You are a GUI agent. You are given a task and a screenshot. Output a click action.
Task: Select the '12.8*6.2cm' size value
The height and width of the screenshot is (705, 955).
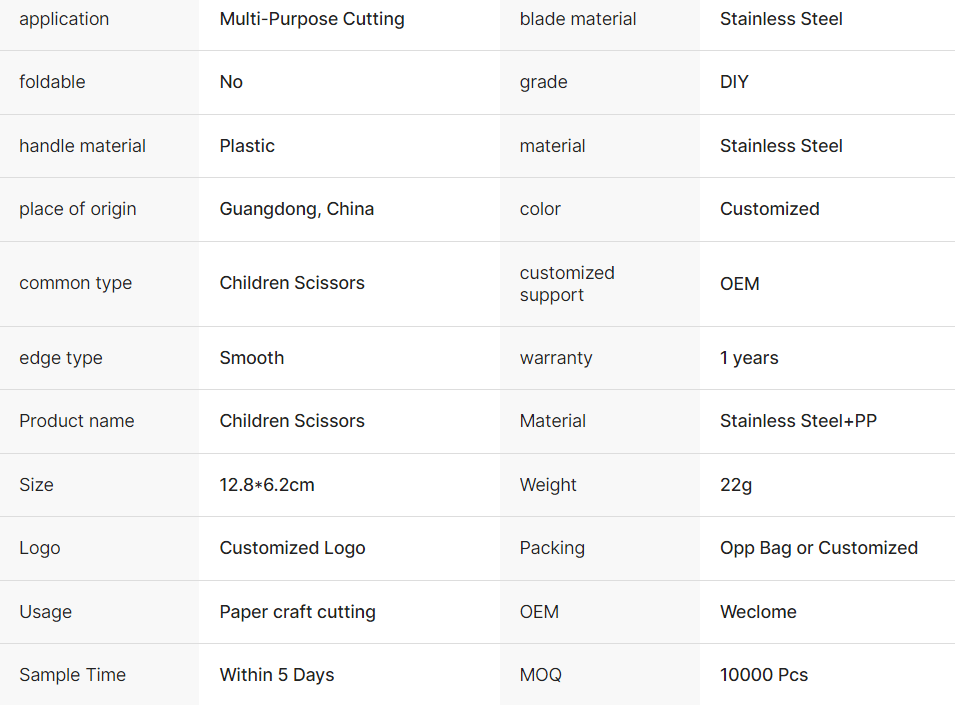267,485
